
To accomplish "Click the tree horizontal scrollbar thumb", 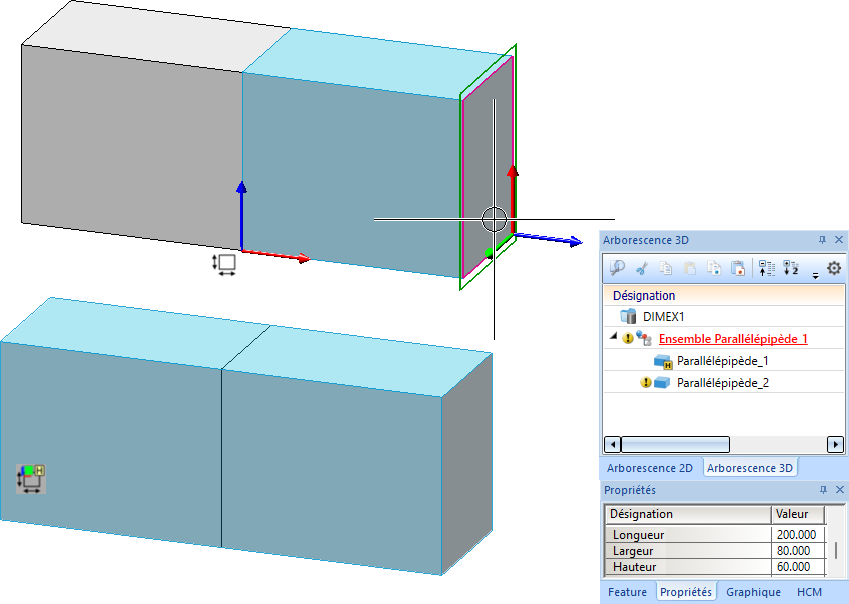I will click(675, 445).
